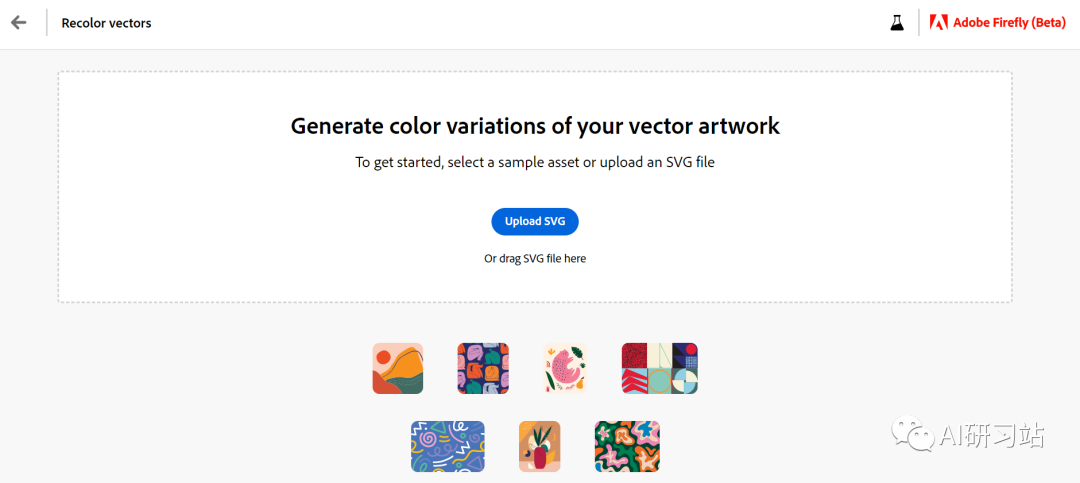The height and width of the screenshot is (483, 1080).
Task: Click the 'To get started' instruction text
Action: tap(535, 163)
